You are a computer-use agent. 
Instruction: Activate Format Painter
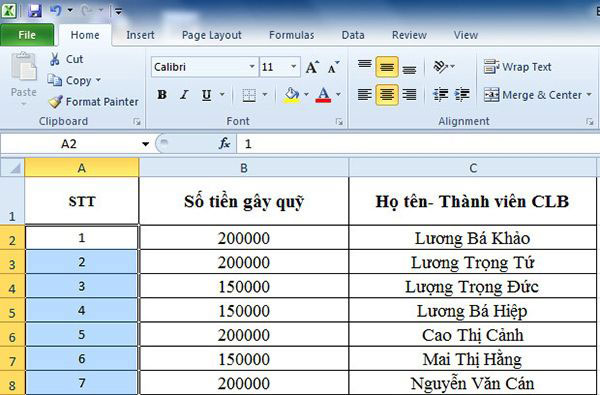click(x=93, y=101)
